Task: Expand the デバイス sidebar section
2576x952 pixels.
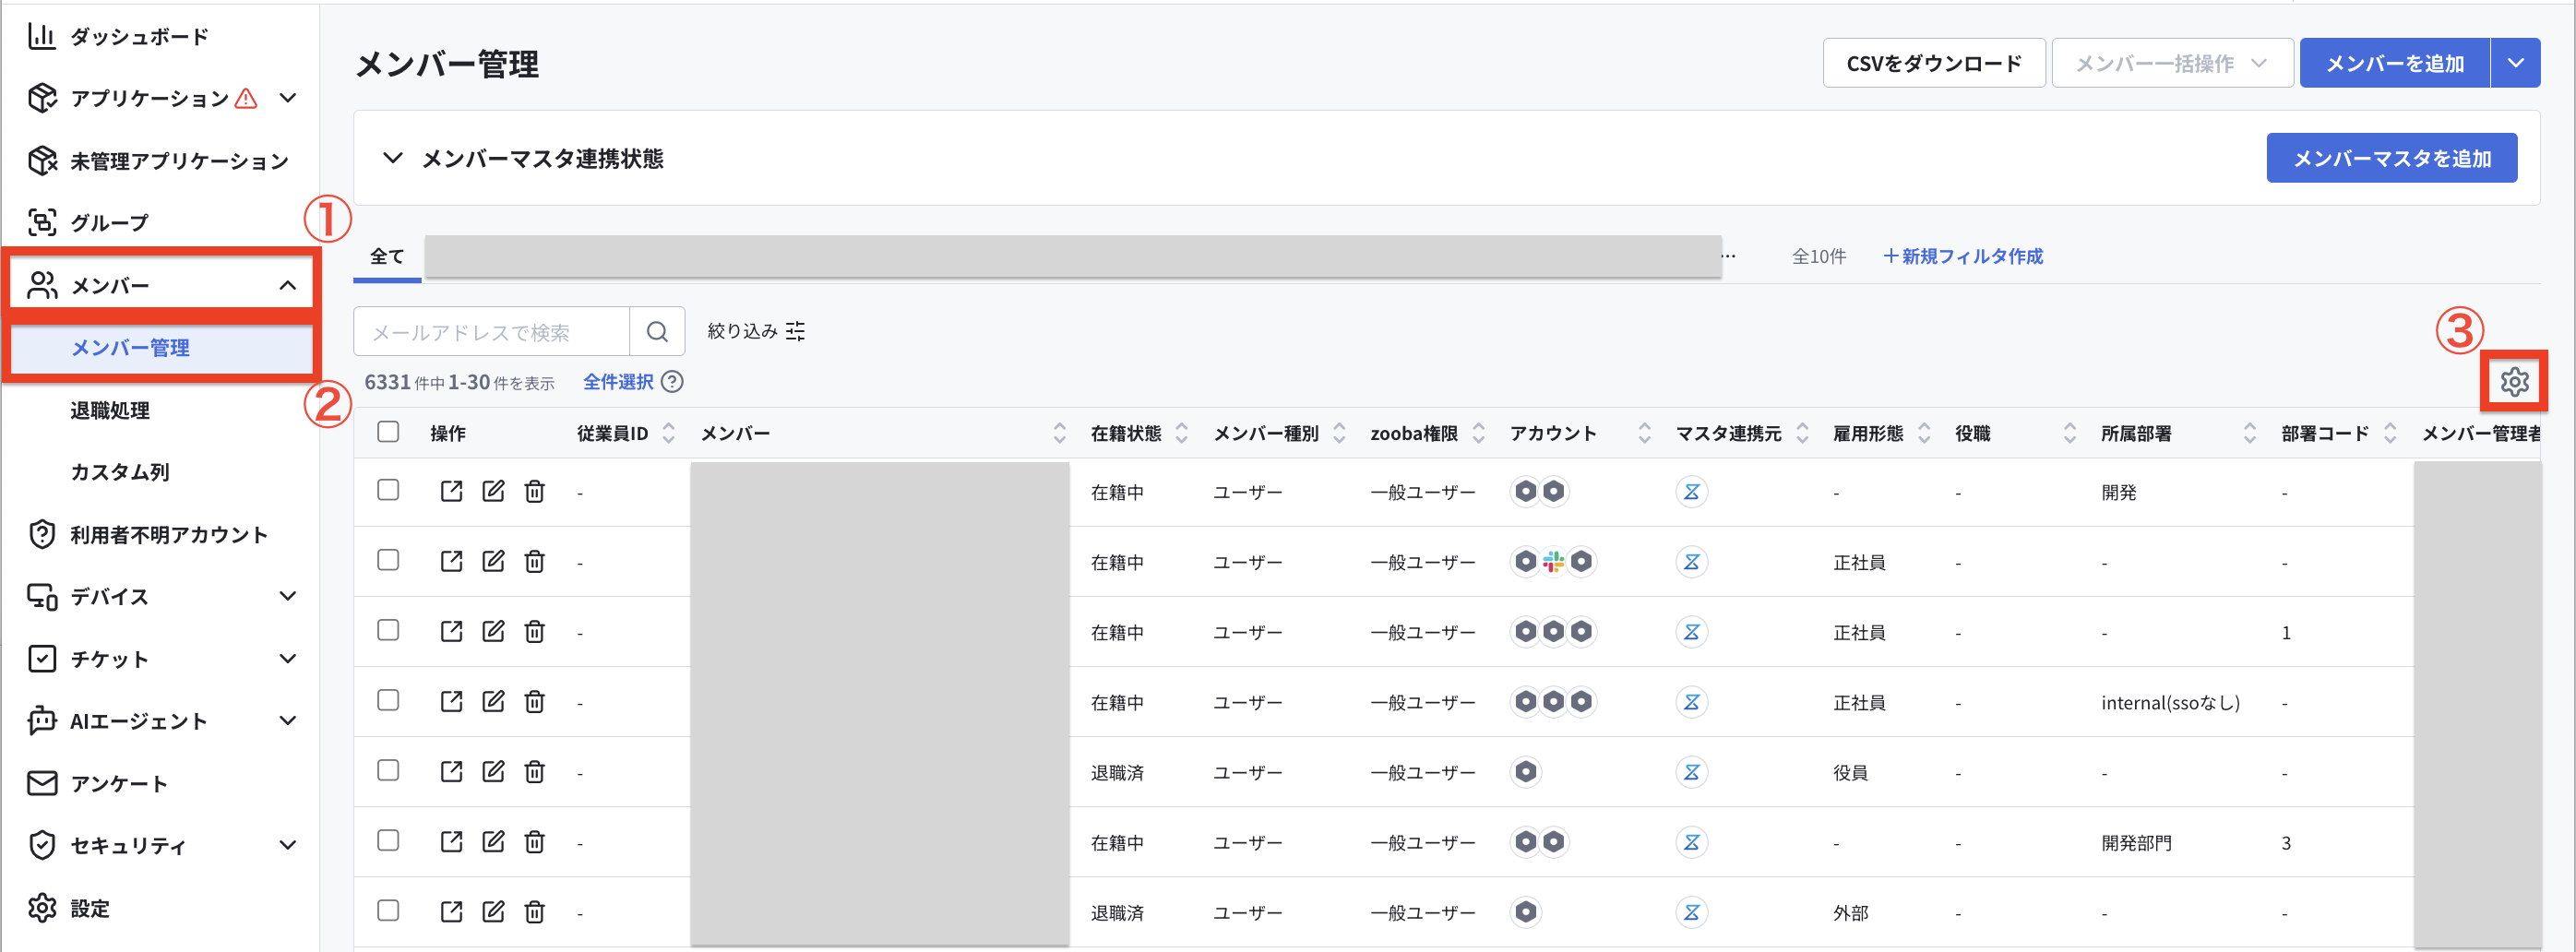Action: [x=288, y=596]
